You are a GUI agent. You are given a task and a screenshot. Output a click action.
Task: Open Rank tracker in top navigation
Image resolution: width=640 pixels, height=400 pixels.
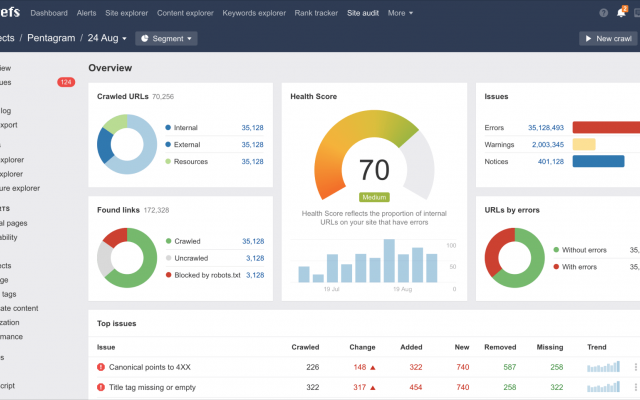316,13
